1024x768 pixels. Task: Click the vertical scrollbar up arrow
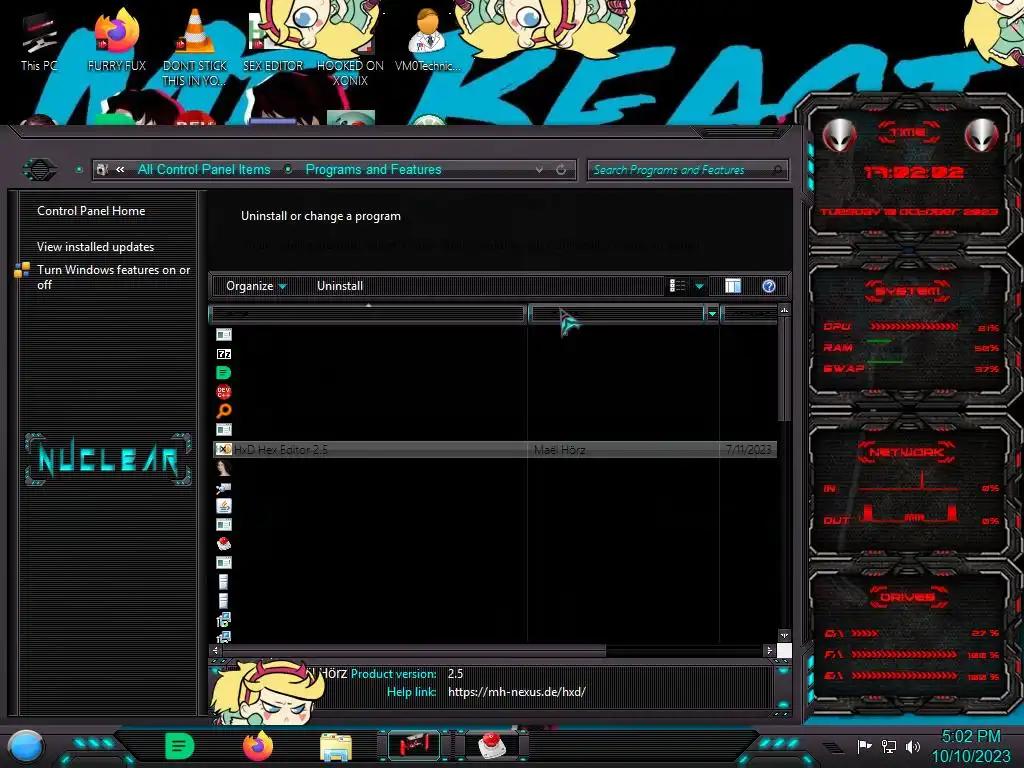coord(784,310)
